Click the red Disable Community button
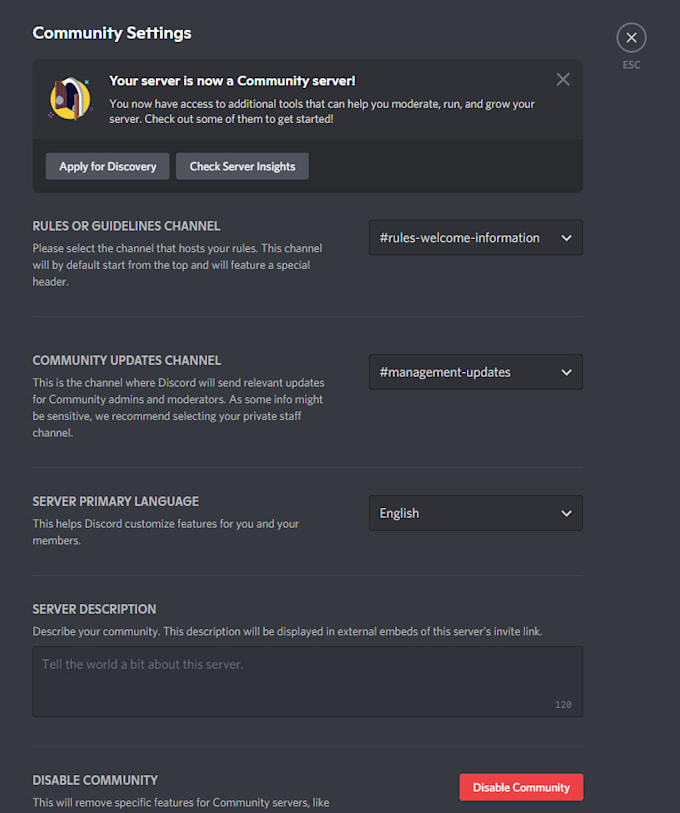This screenshot has height=813, width=680. coord(521,787)
